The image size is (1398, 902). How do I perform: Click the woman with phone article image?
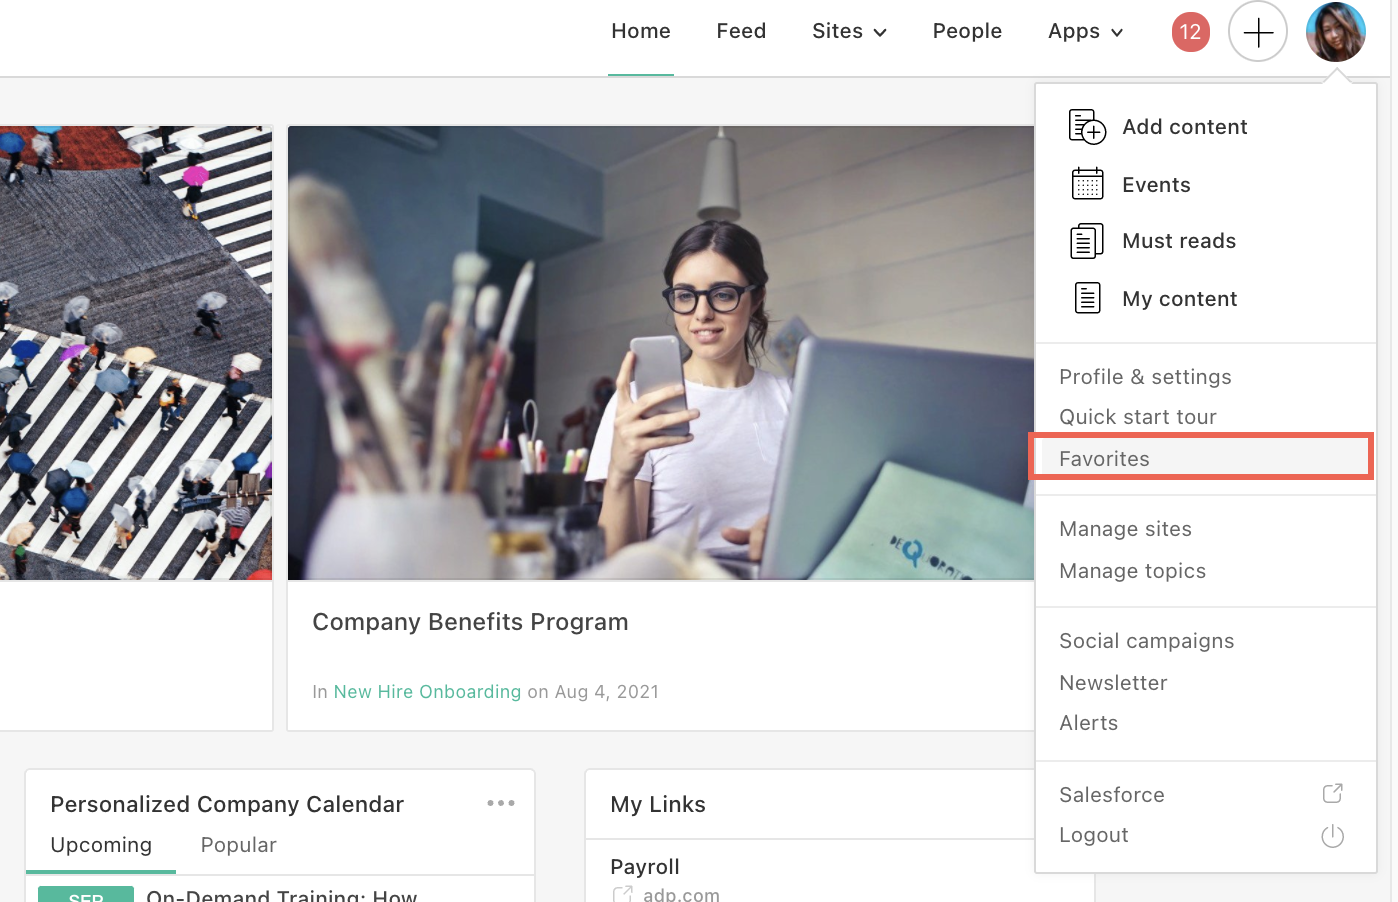tap(660, 353)
